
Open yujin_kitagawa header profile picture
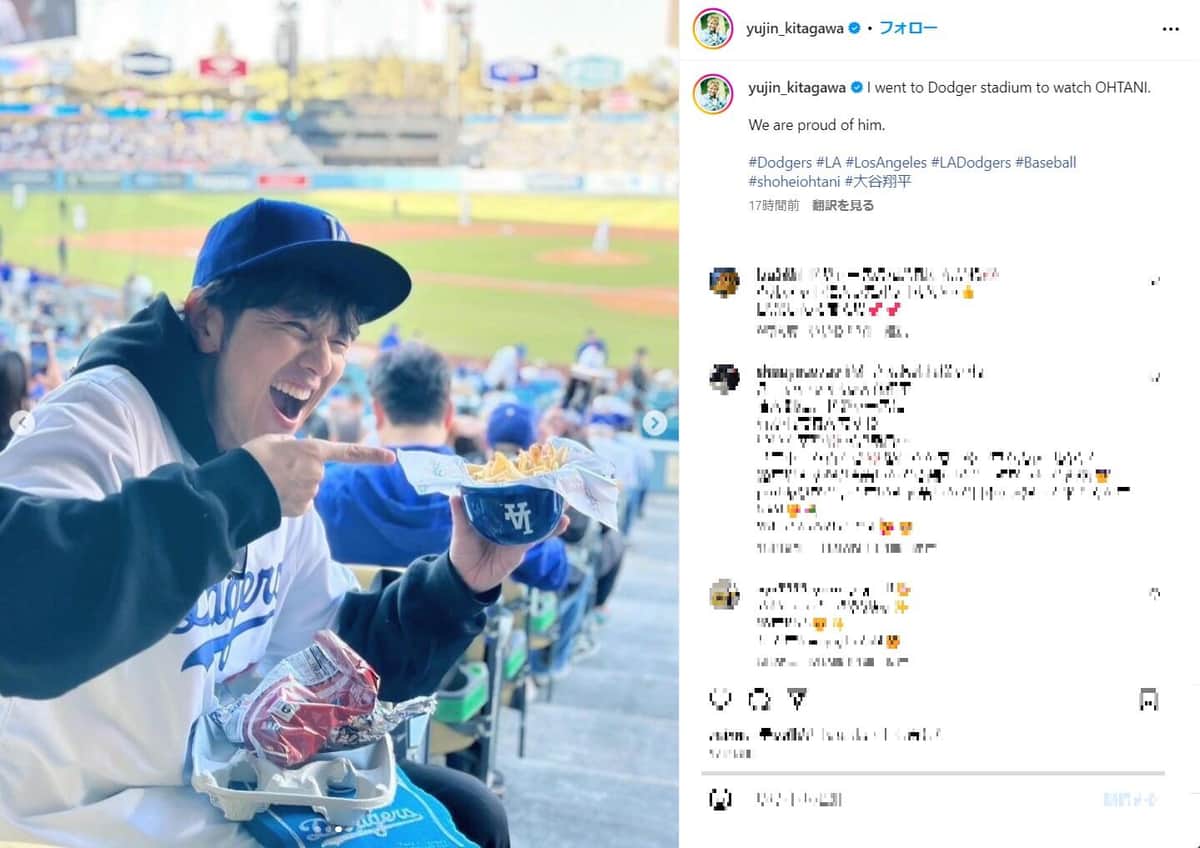tap(713, 28)
